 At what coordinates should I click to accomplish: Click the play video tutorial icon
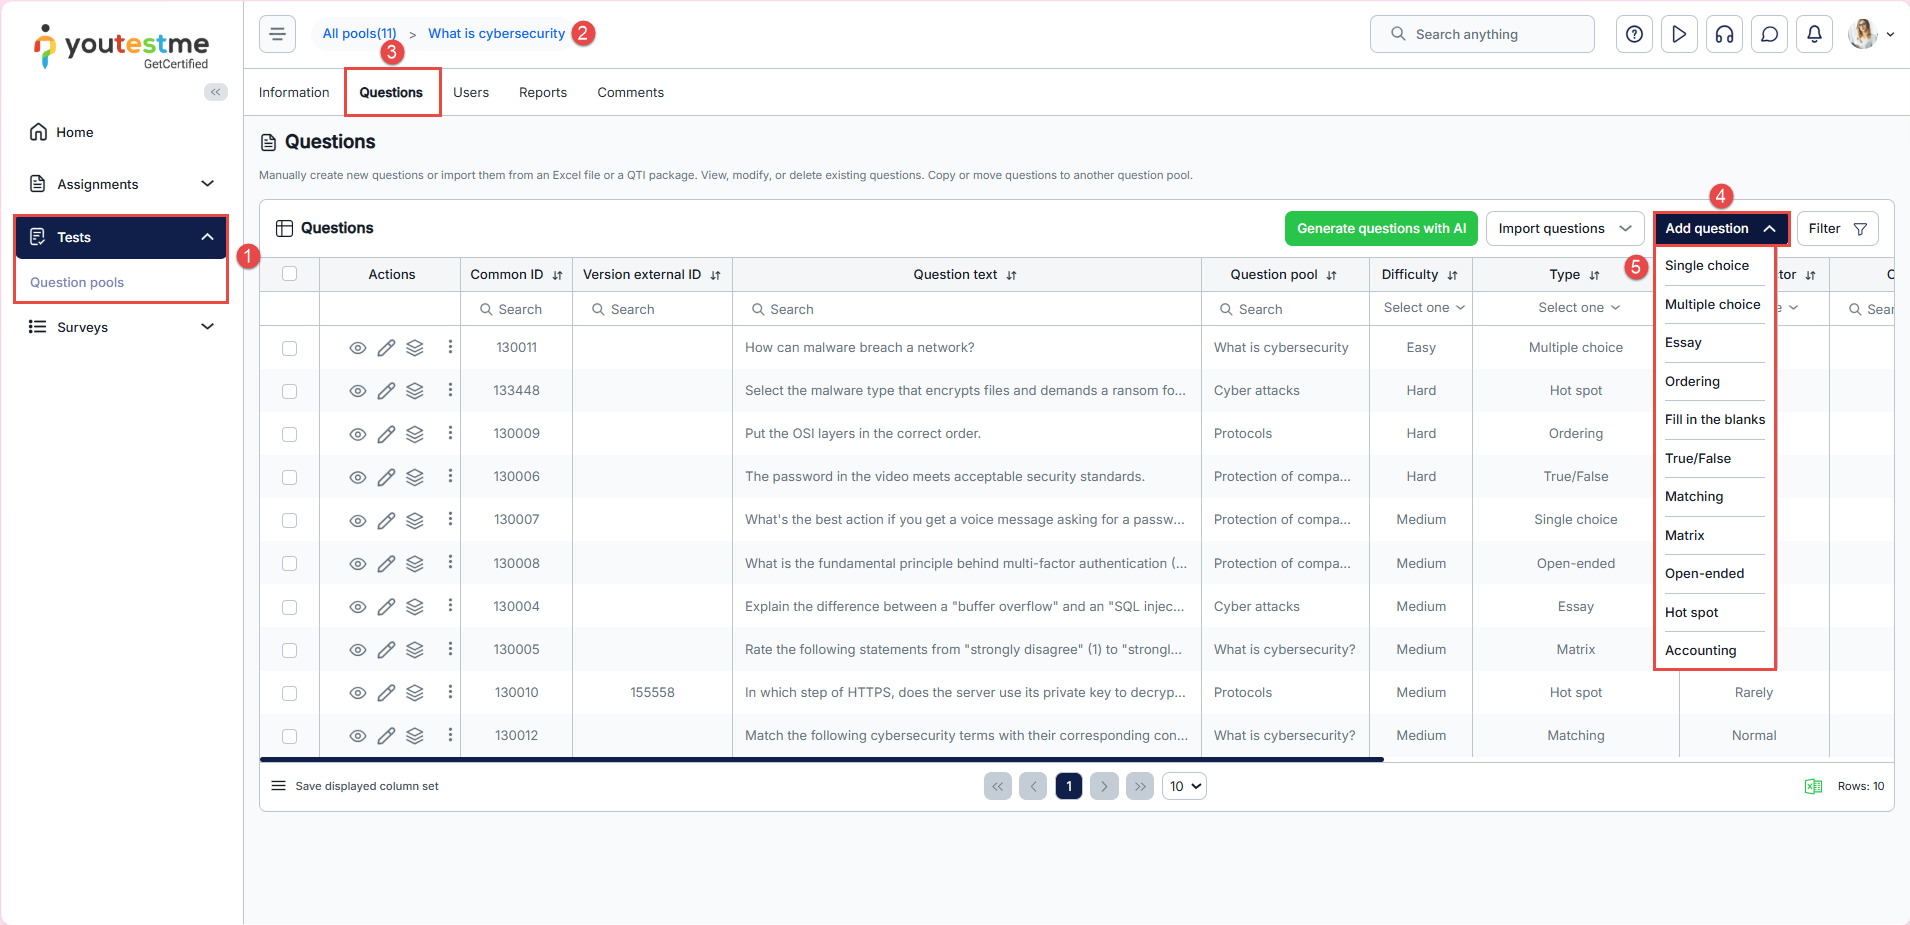coord(1679,34)
